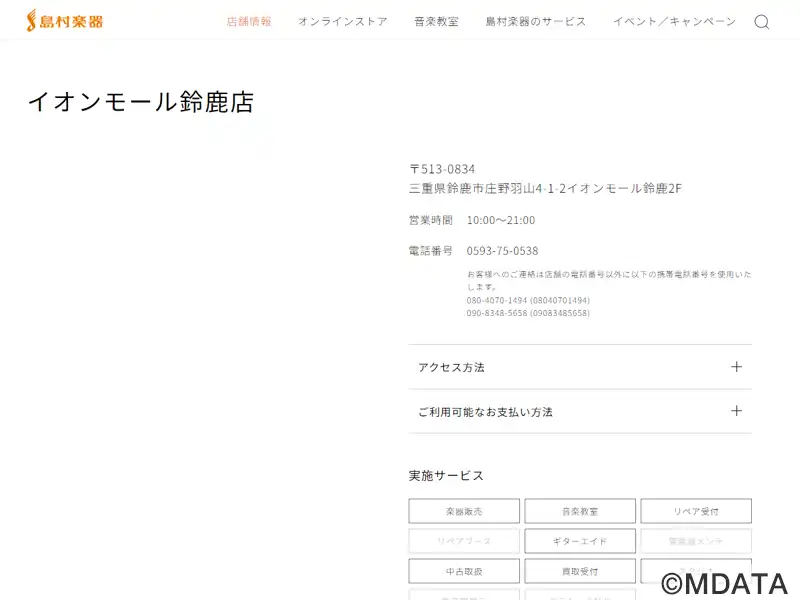Click the 音楽教室 service button
This screenshot has height=600, width=800.
click(x=580, y=511)
